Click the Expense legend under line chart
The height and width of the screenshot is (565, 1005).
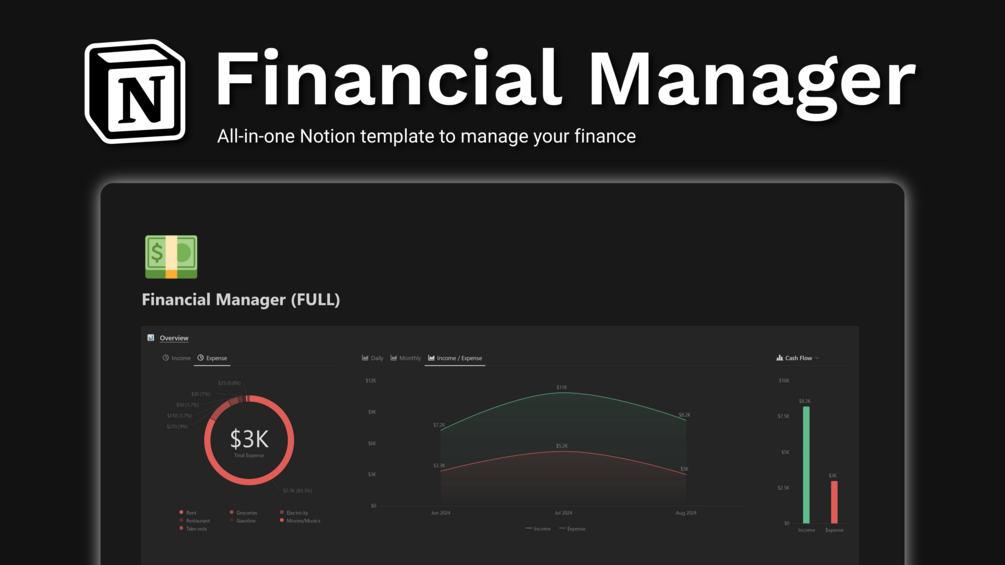coord(572,528)
